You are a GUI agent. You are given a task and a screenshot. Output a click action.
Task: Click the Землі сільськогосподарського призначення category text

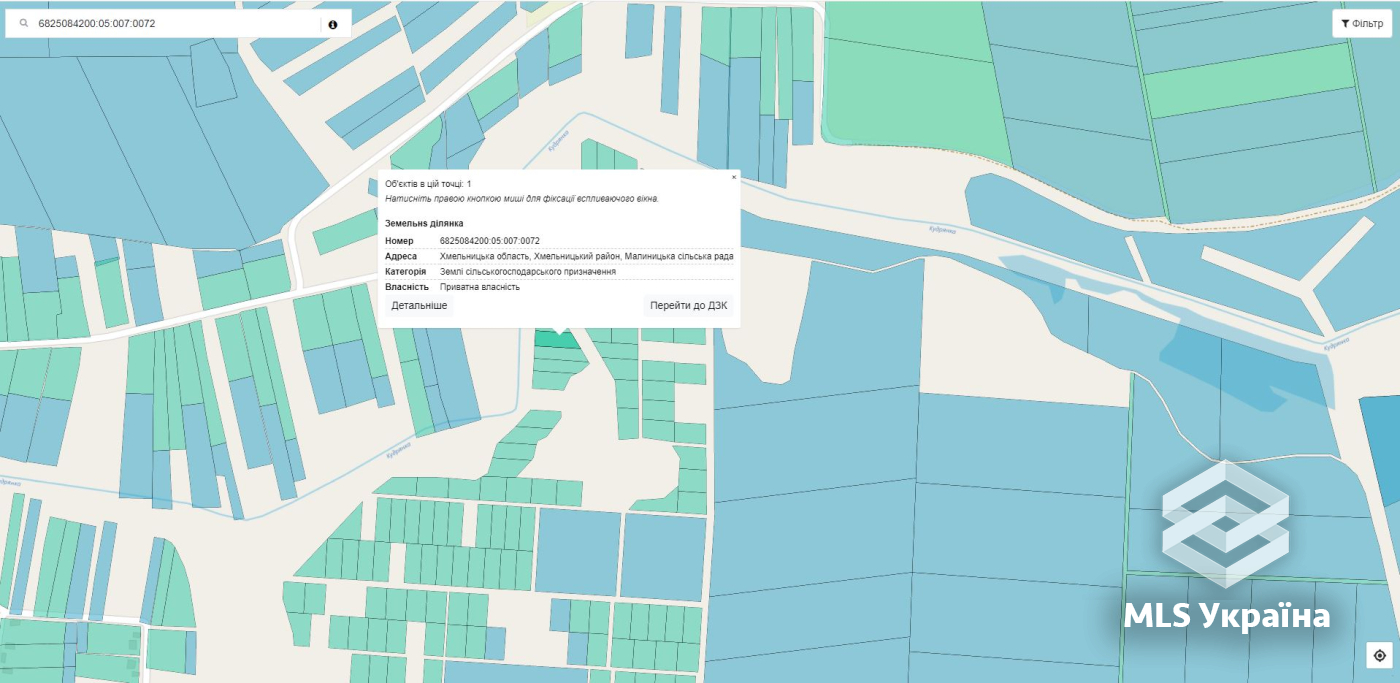pyautogui.click(x=528, y=272)
